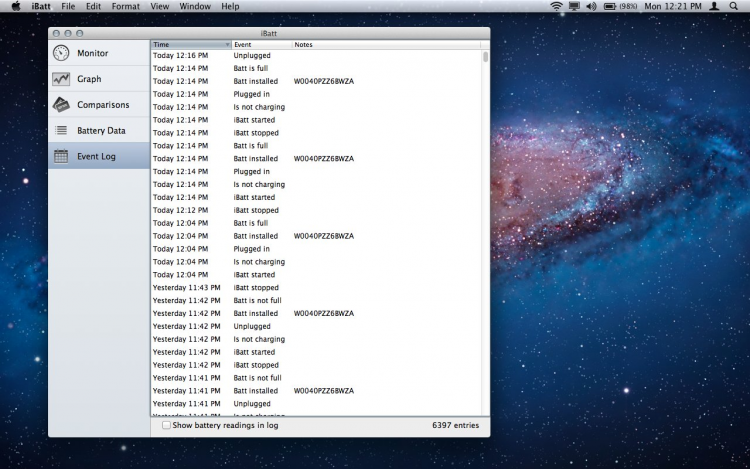
Task: Click the event log vertical scrollbar thumb
Action: click(485, 57)
